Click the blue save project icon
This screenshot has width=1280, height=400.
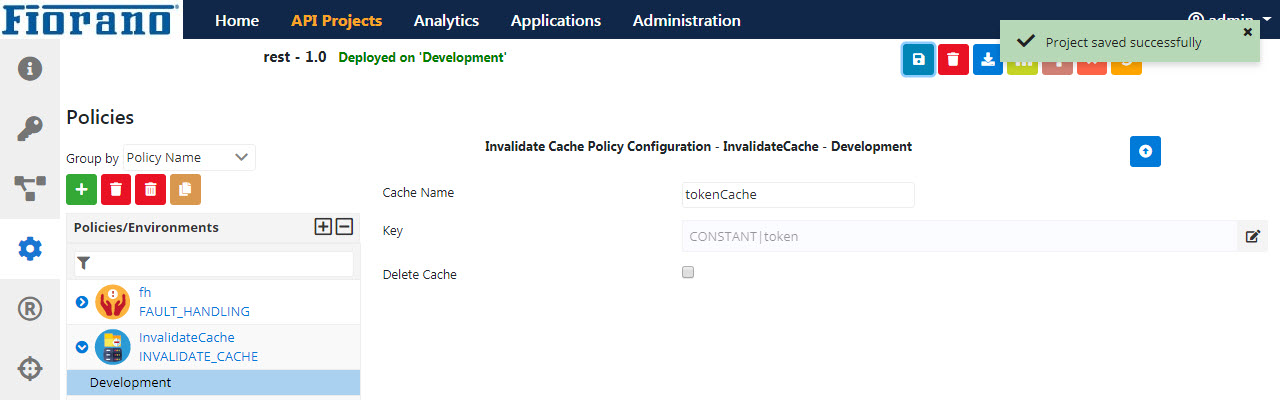[918, 60]
